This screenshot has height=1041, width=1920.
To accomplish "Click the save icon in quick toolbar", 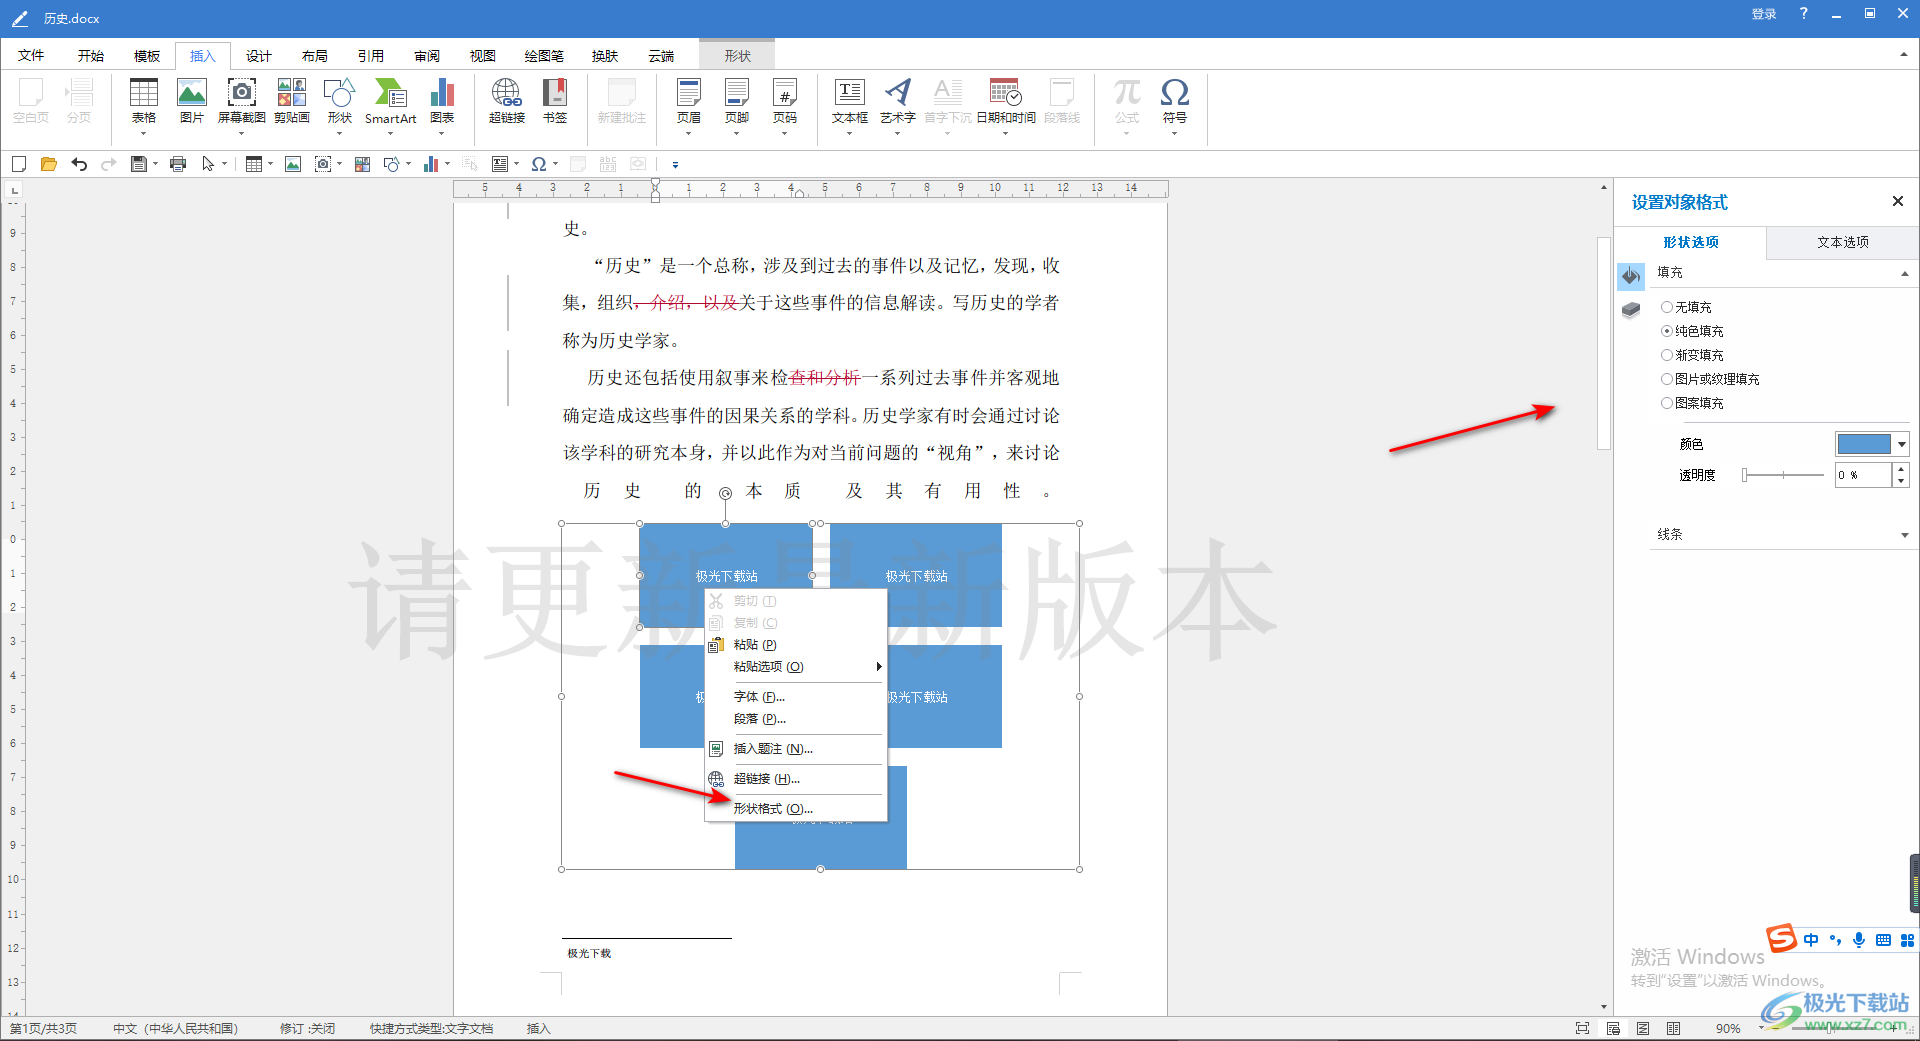I will click(x=139, y=164).
